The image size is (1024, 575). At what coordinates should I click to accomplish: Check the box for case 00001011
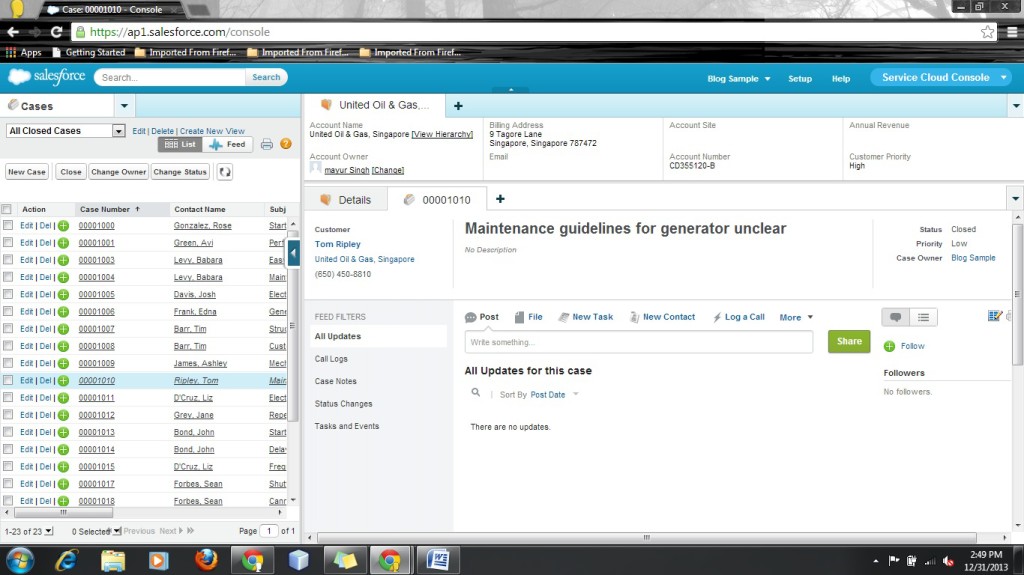[x=8, y=397]
